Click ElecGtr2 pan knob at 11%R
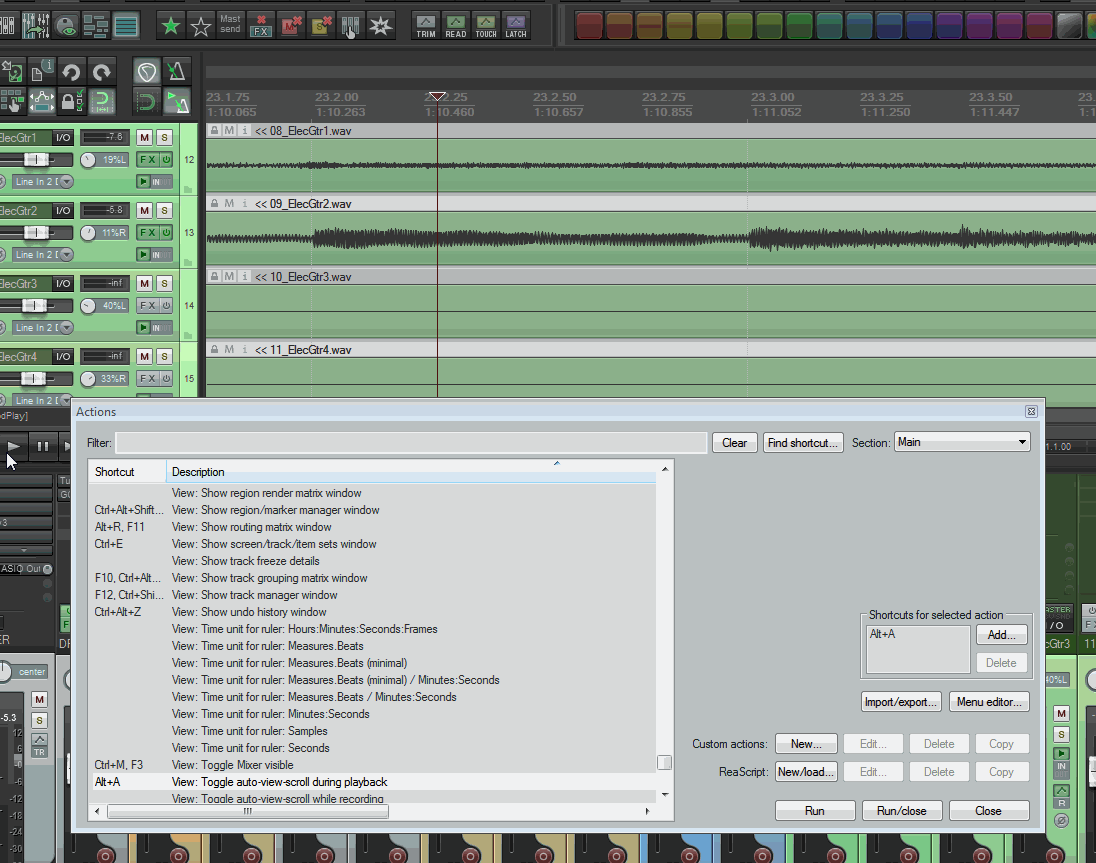This screenshot has width=1096, height=863. 88,233
